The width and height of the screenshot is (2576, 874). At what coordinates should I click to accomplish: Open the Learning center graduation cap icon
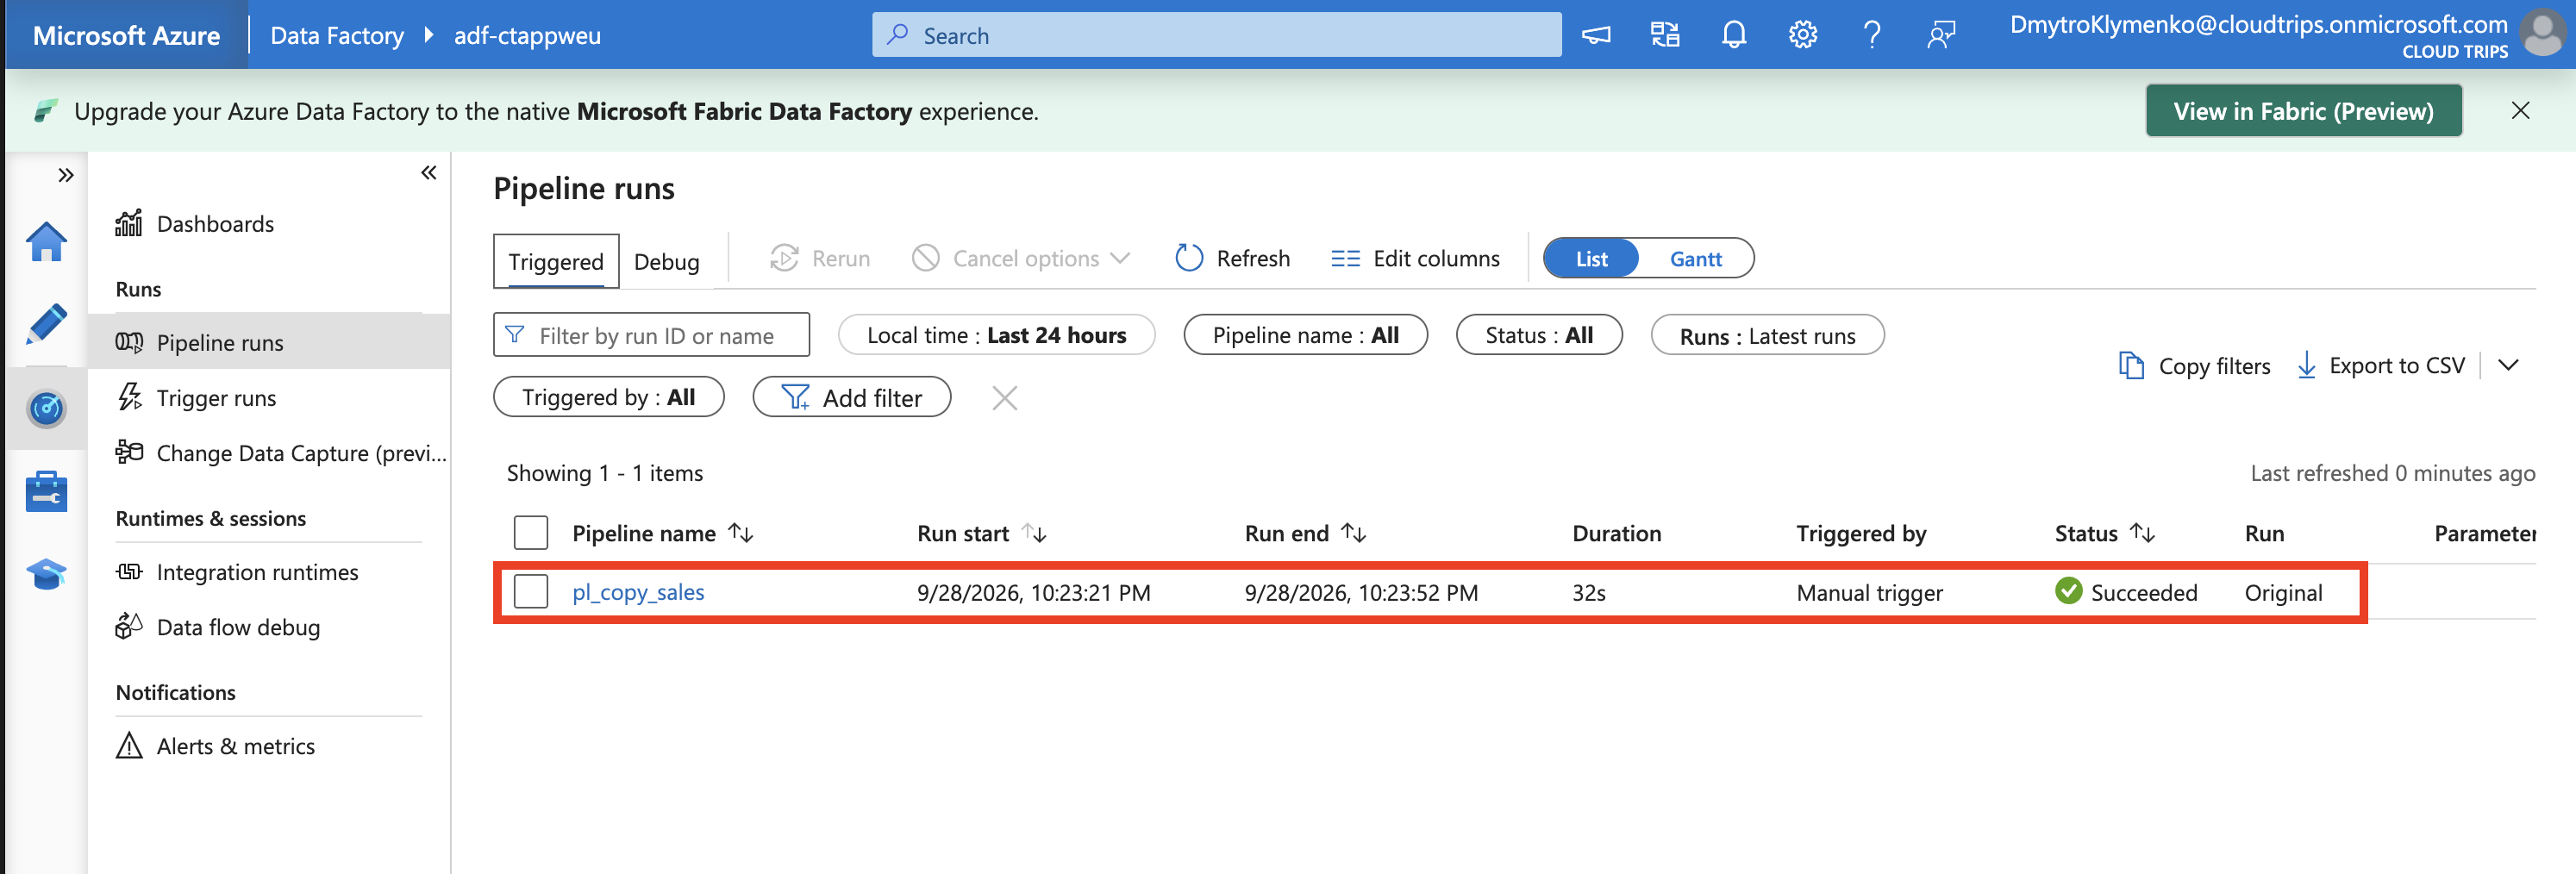(x=46, y=574)
